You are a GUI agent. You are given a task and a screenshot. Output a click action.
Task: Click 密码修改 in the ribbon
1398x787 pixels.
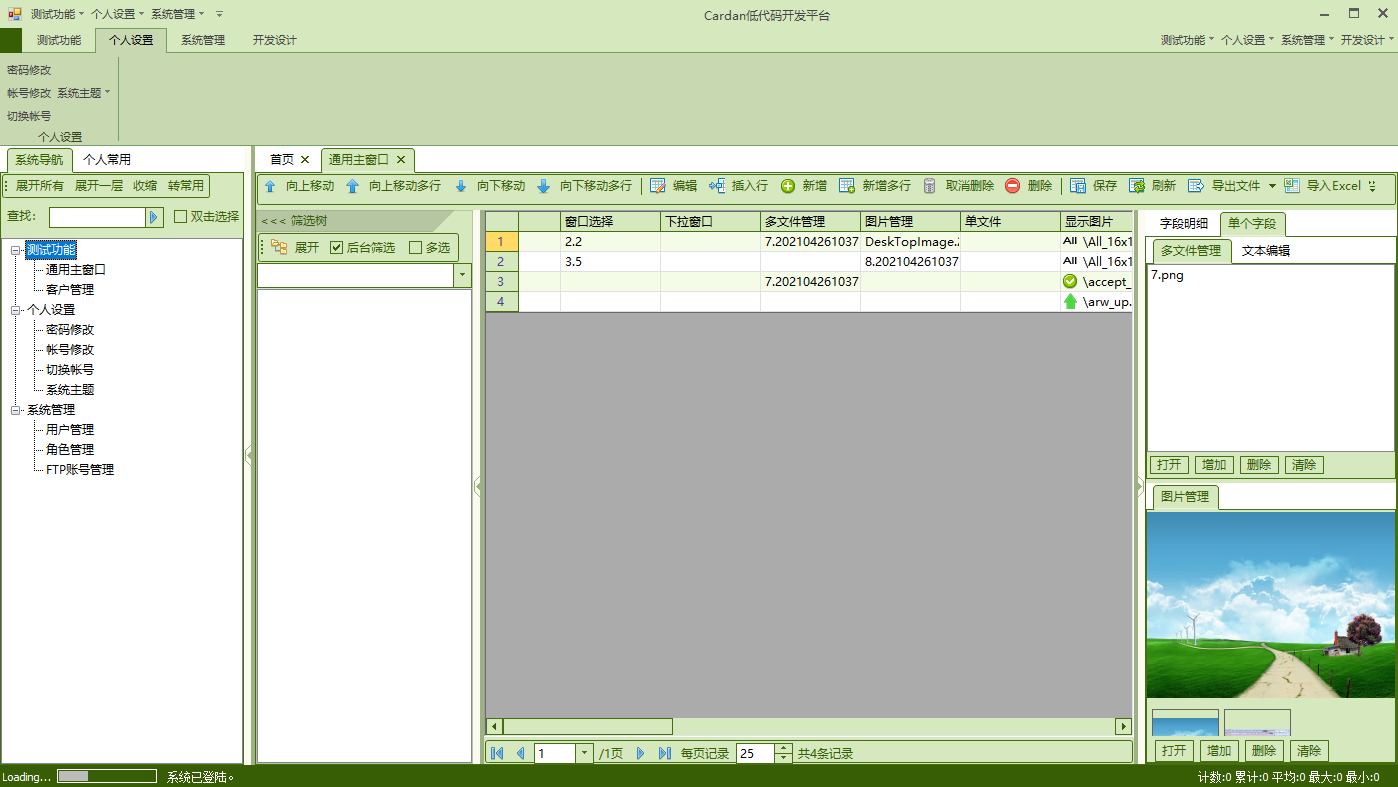[x=29, y=70]
